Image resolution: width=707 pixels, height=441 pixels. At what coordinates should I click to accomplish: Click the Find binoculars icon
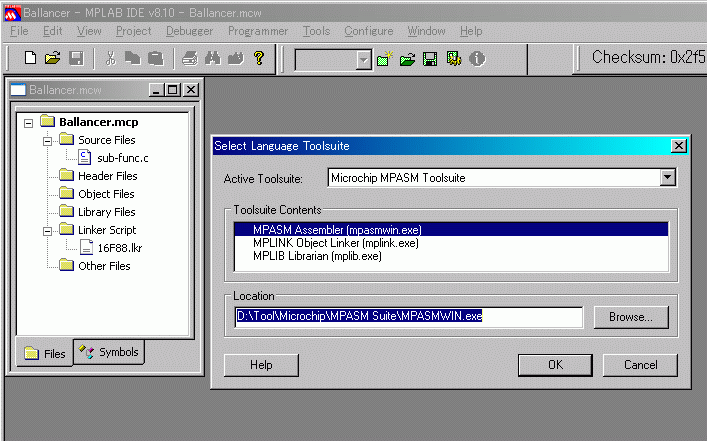(213, 58)
